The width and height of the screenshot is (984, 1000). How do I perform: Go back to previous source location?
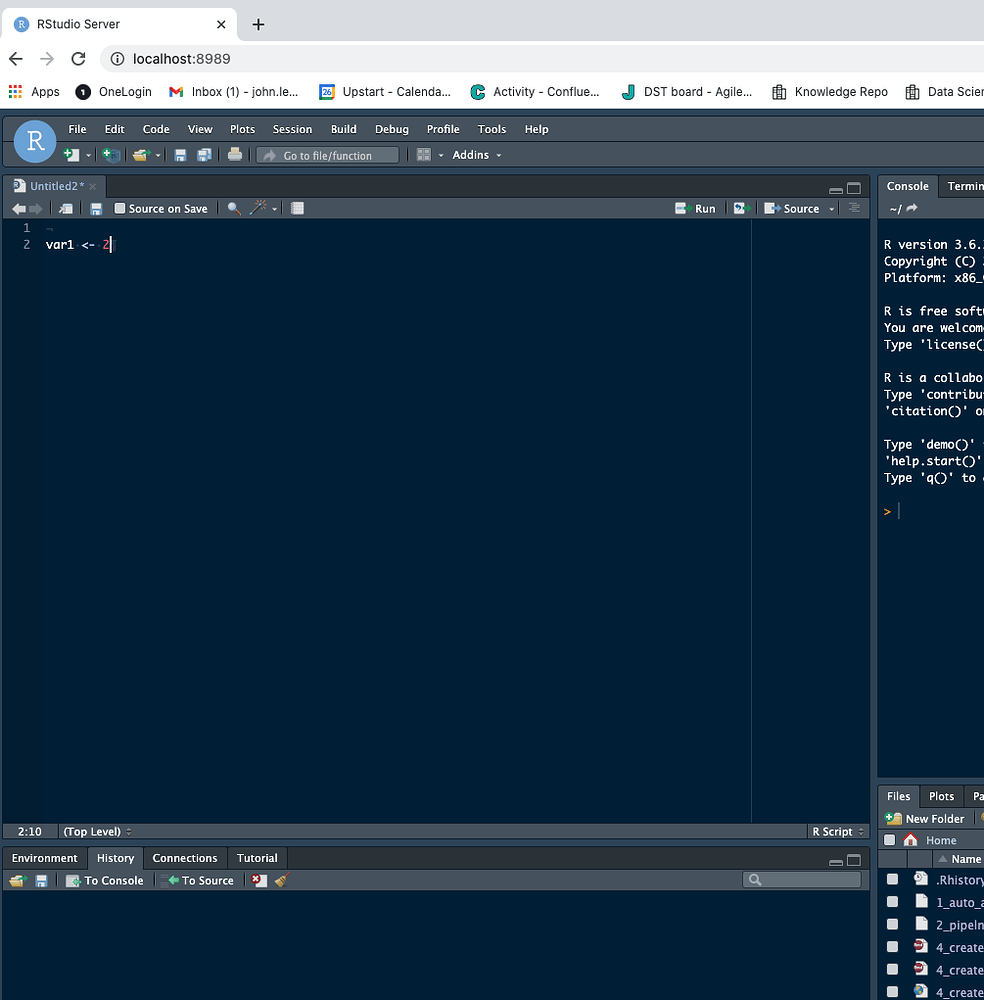19,209
